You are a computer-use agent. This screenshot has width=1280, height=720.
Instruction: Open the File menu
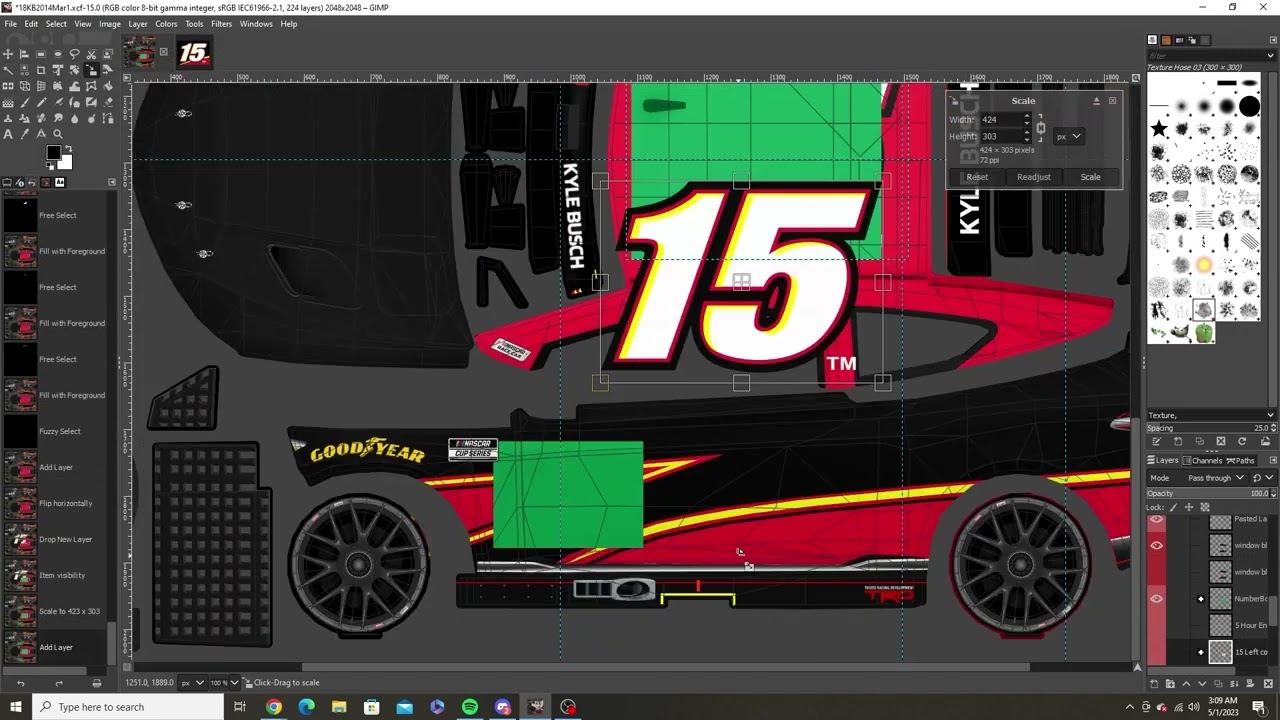click(x=10, y=24)
